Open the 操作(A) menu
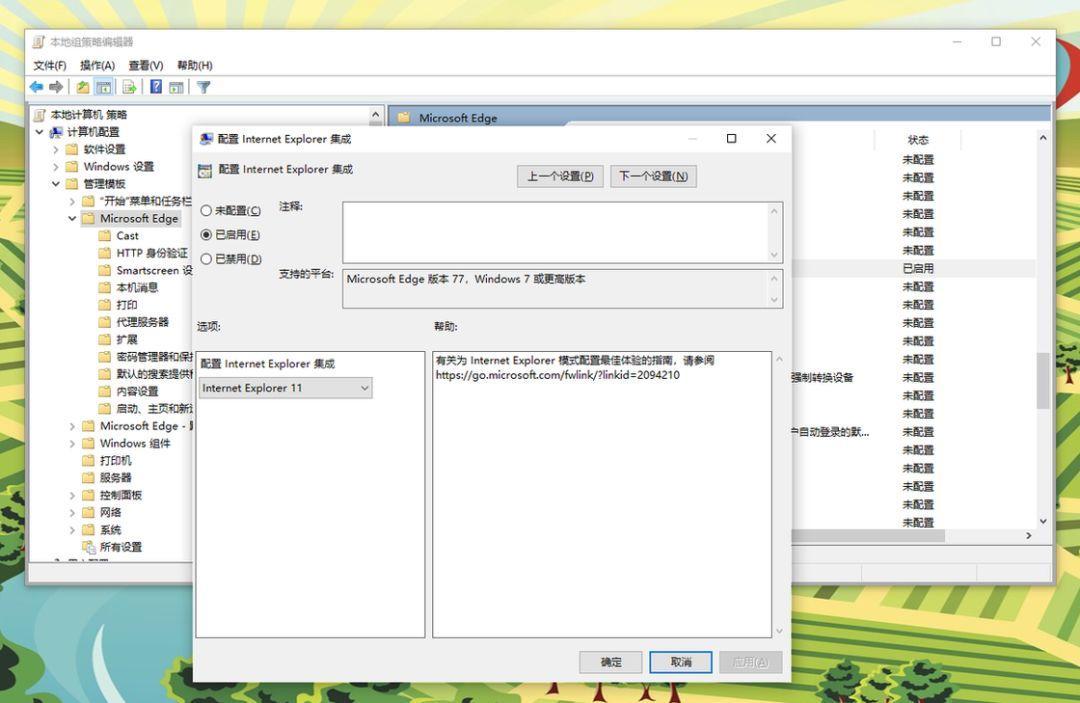Viewport: 1080px width, 703px height. pos(97,65)
